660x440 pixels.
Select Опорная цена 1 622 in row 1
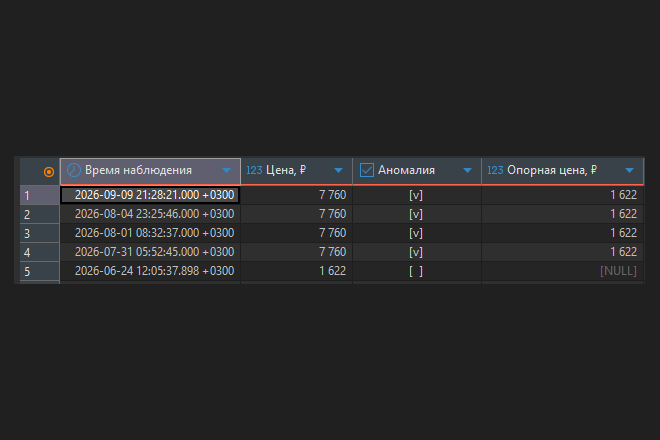(x=562, y=195)
